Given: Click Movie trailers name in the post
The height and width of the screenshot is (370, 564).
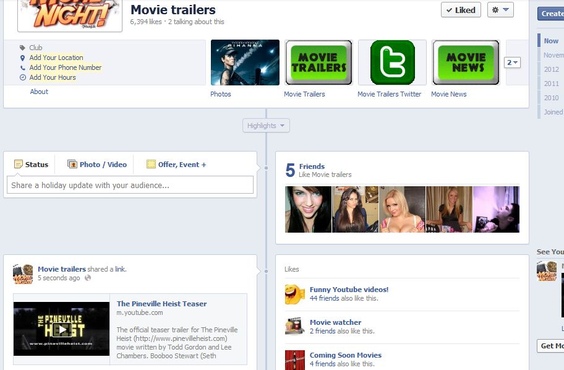Looking at the screenshot, I should 62,269.
